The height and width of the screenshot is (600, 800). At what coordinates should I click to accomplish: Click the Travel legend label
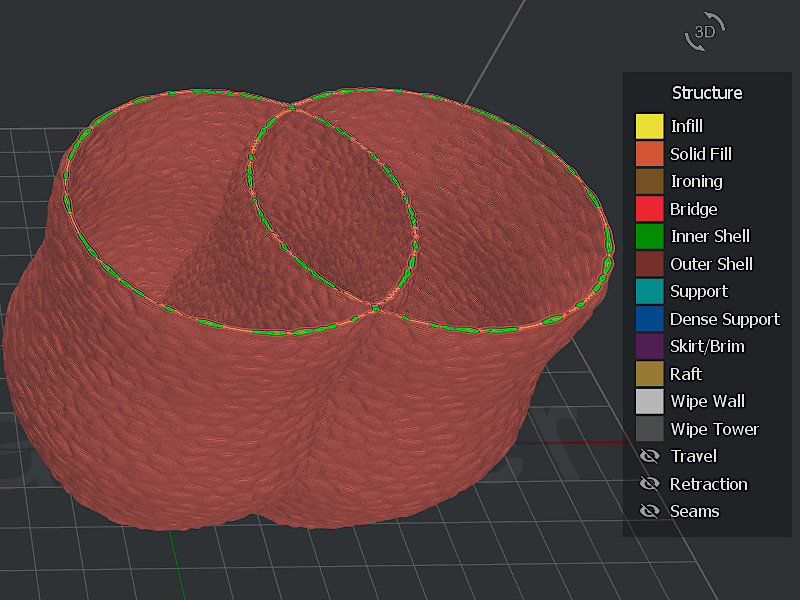pos(694,456)
